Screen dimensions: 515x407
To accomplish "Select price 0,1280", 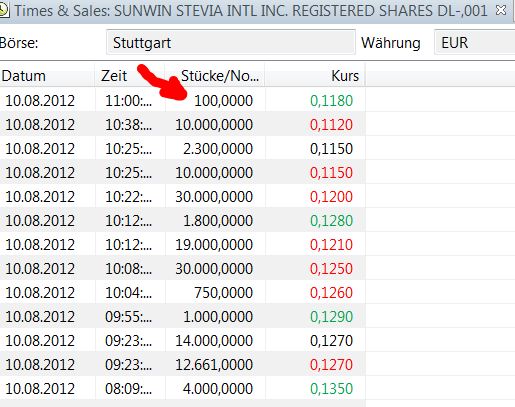I will tap(331, 221).
